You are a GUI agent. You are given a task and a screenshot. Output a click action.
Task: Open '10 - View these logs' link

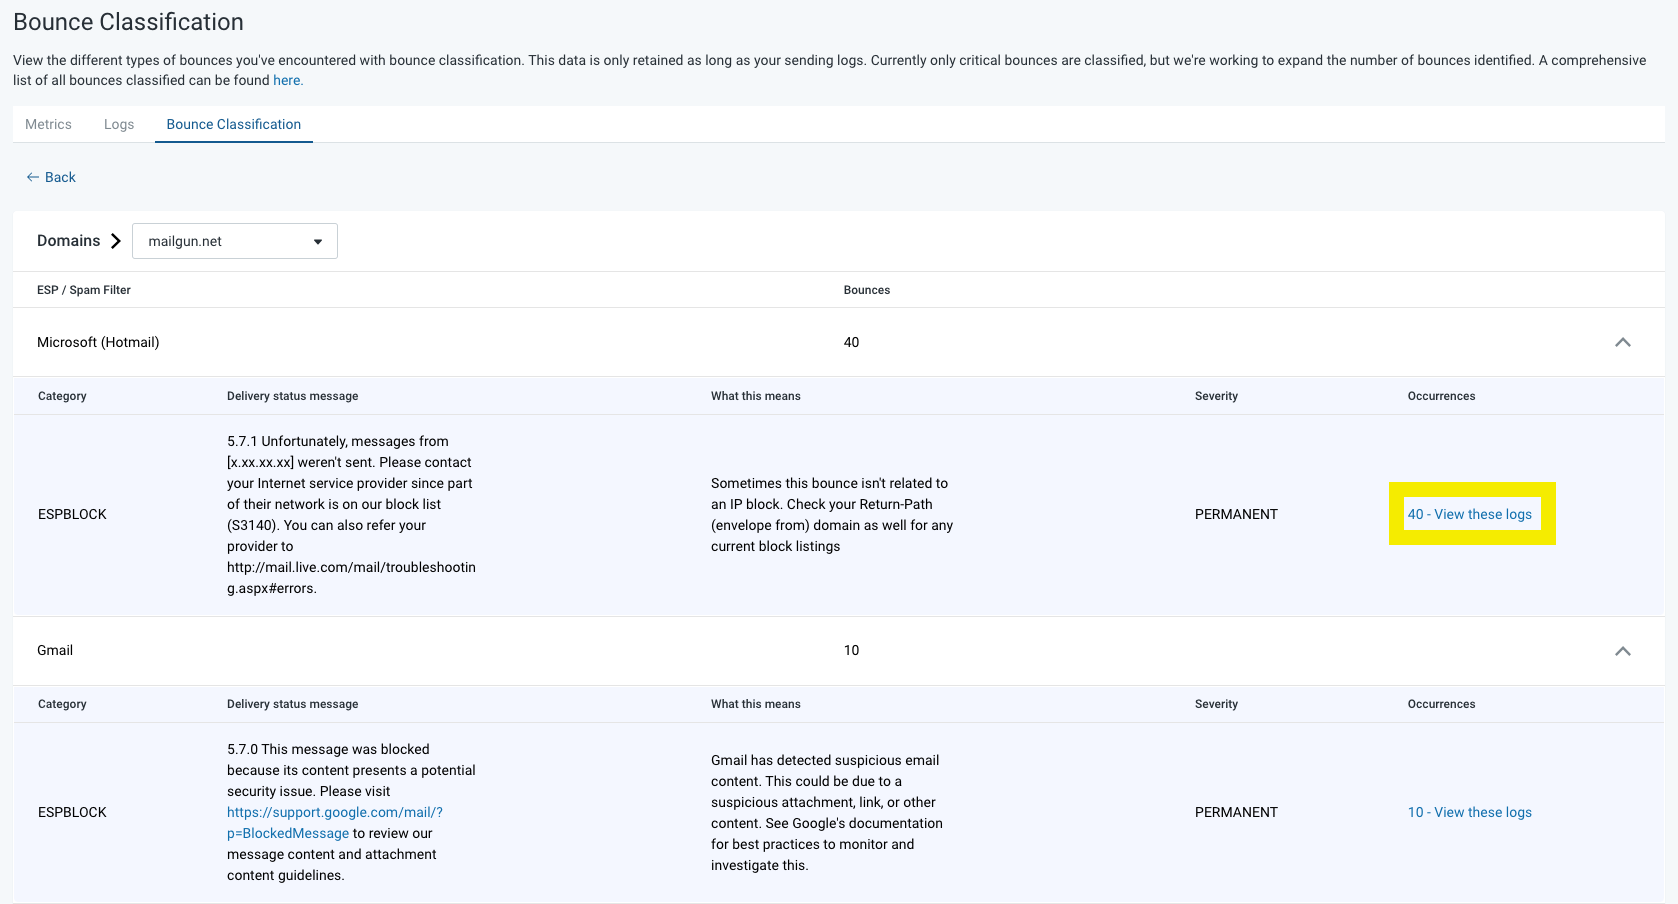[1470, 812]
